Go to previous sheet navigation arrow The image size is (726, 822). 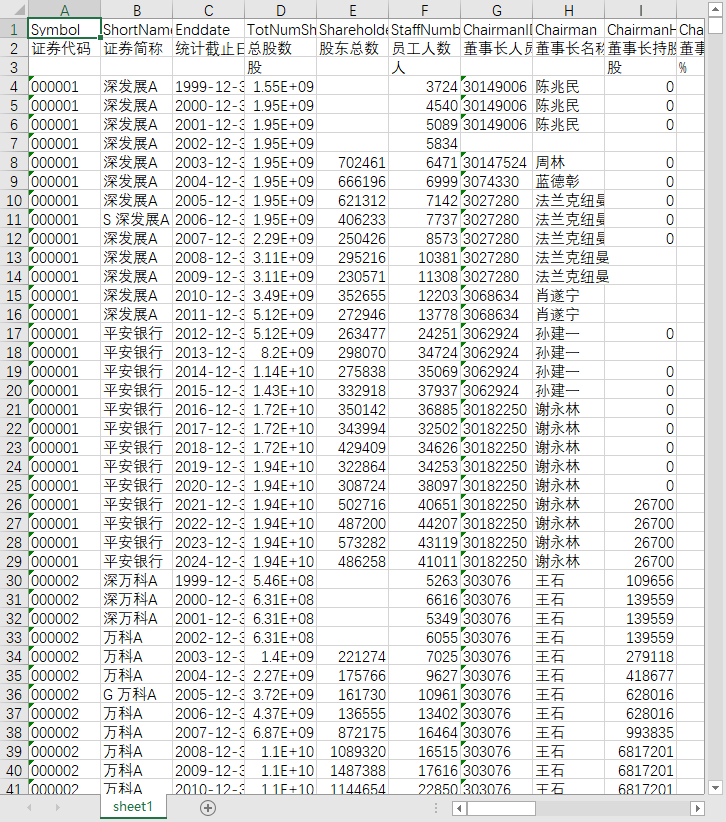click(x=29, y=808)
